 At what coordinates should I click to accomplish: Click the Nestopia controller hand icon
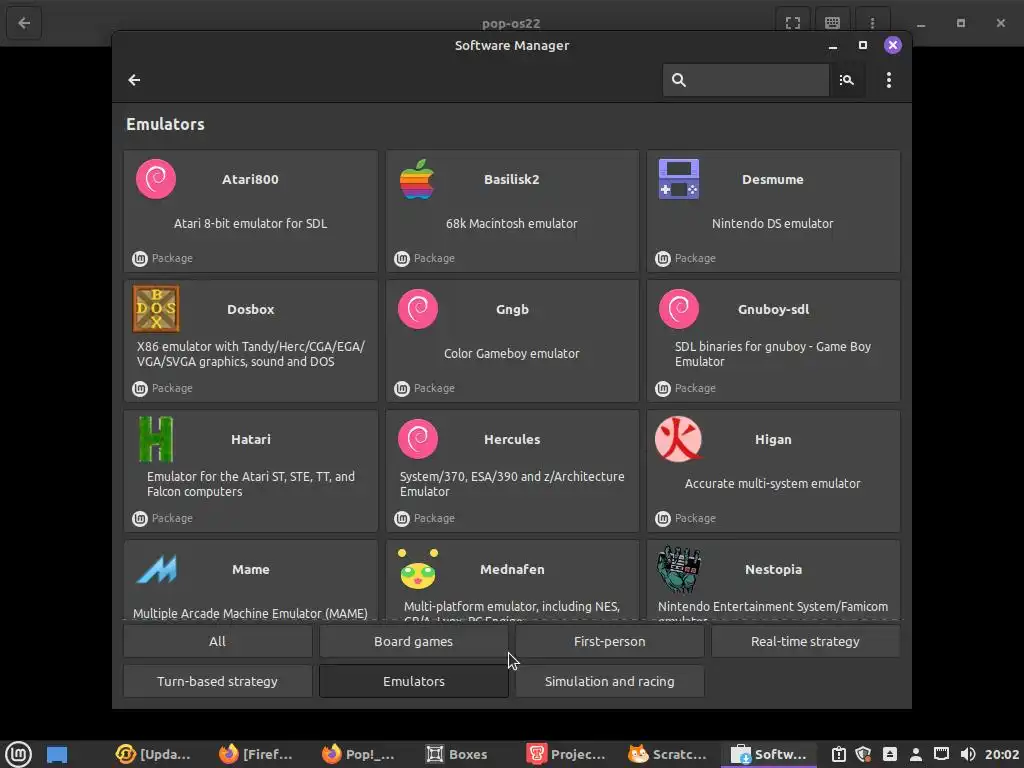679,569
